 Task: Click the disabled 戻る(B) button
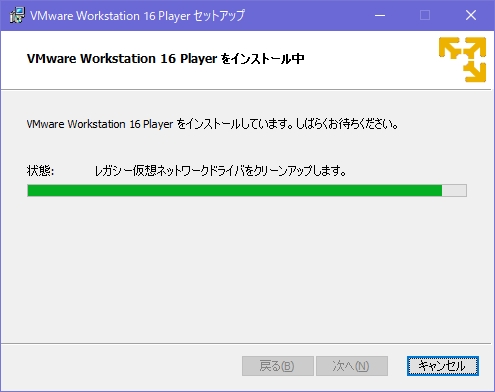pos(278,366)
